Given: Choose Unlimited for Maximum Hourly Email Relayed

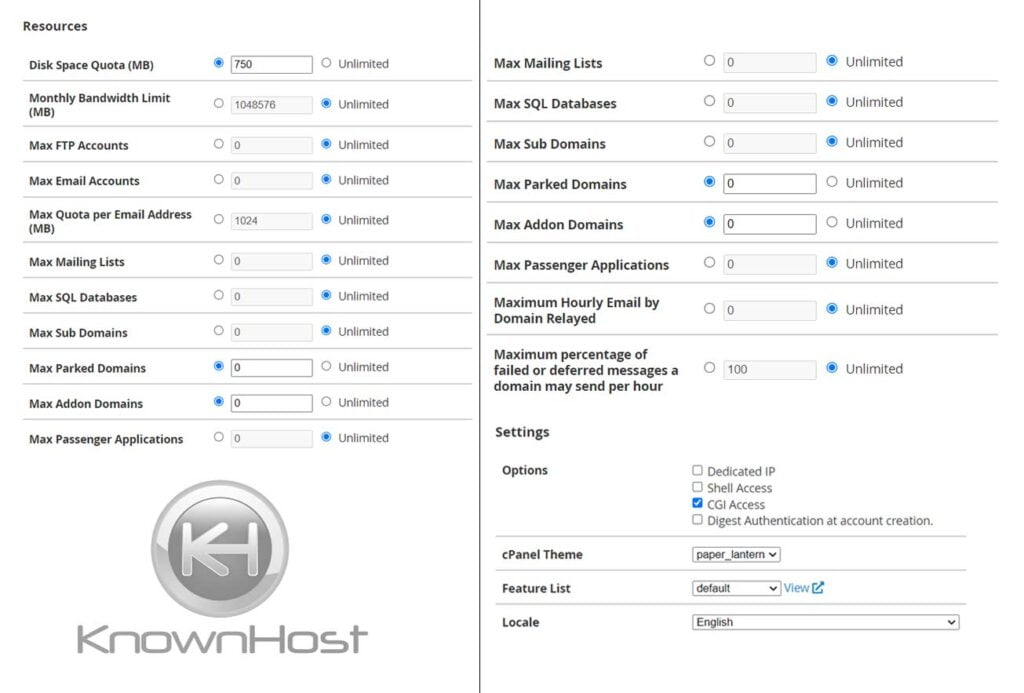Looking at the screenshot, I should tap(832, 309).
